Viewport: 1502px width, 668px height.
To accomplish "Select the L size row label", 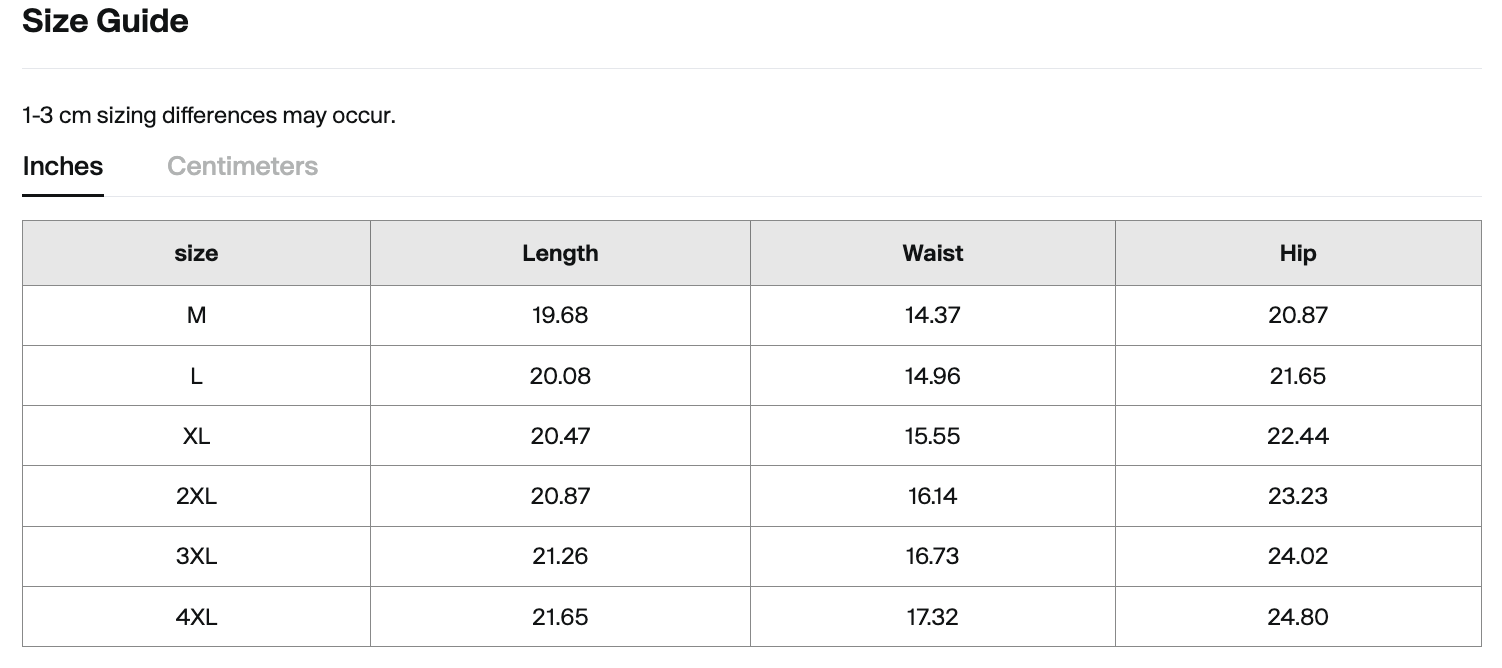I will (x=196, y=376).
